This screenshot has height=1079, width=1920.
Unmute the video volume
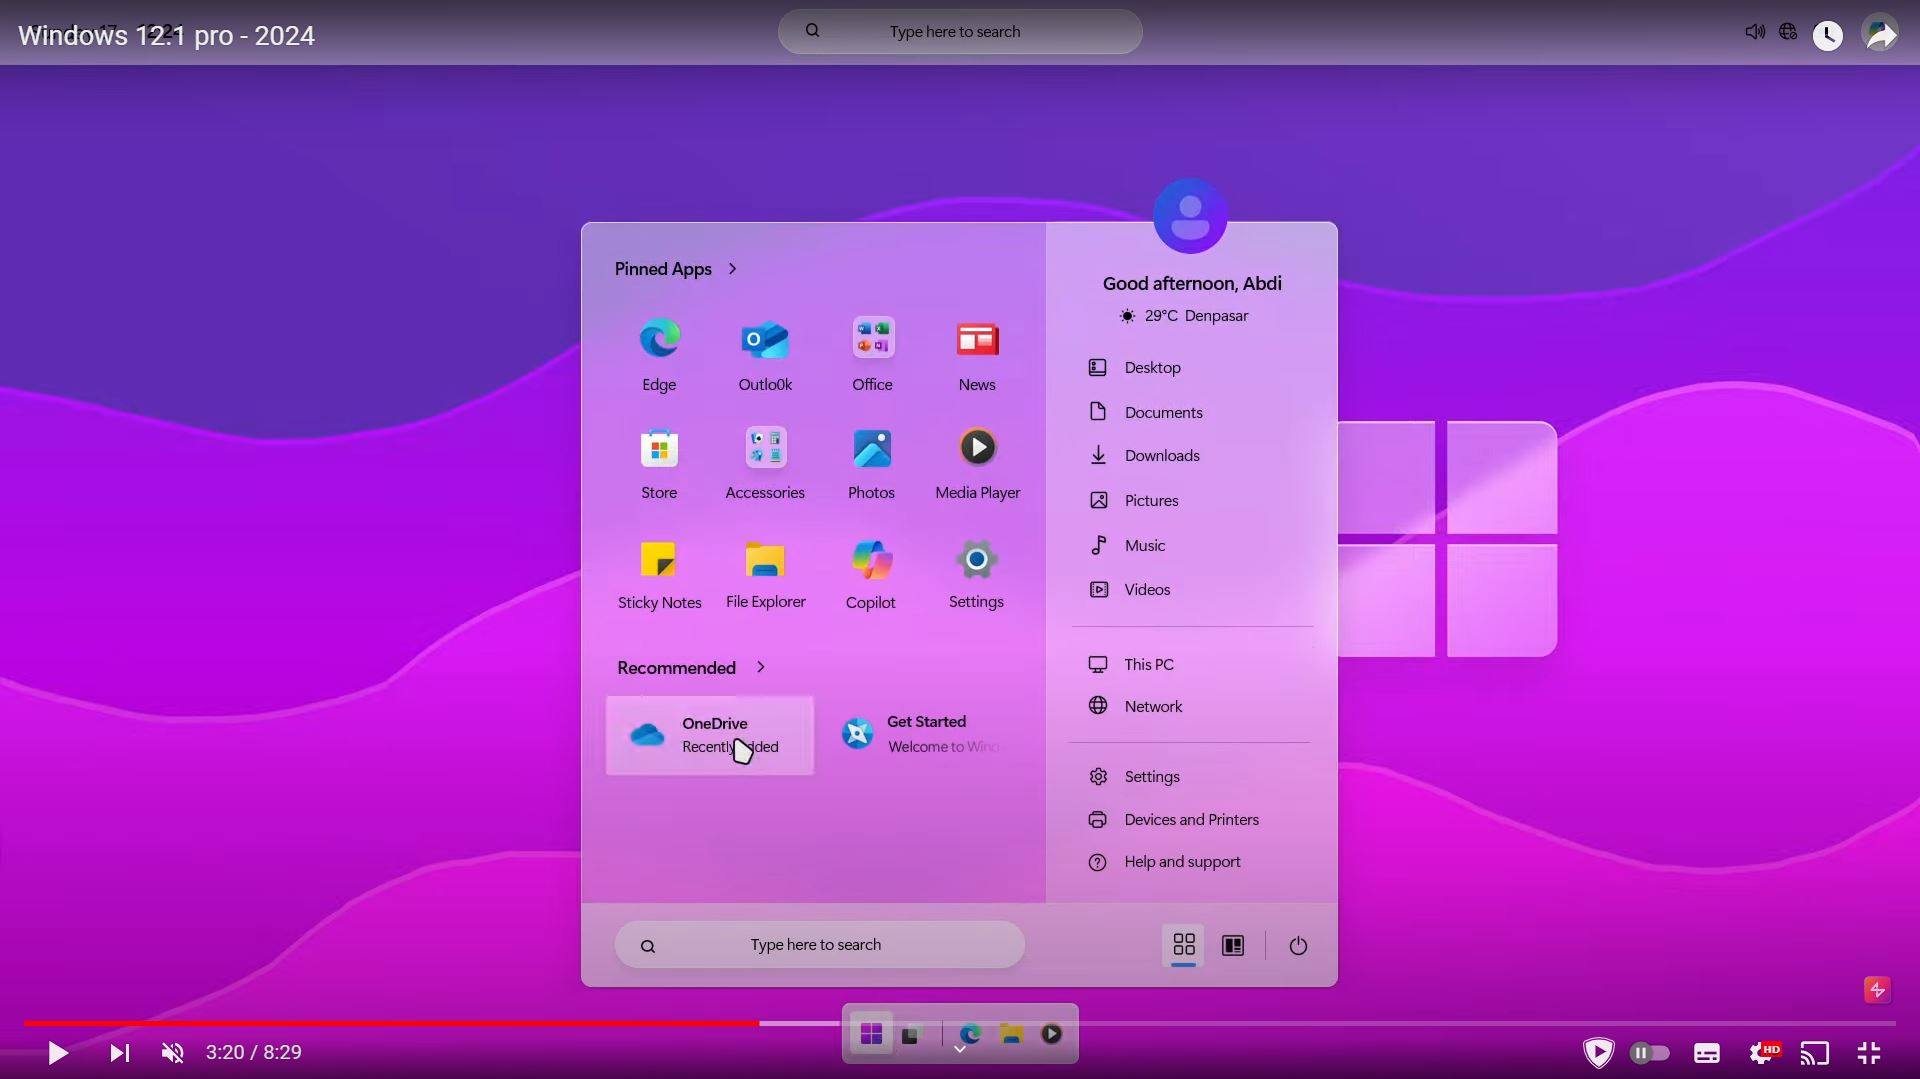(172, 1053)
